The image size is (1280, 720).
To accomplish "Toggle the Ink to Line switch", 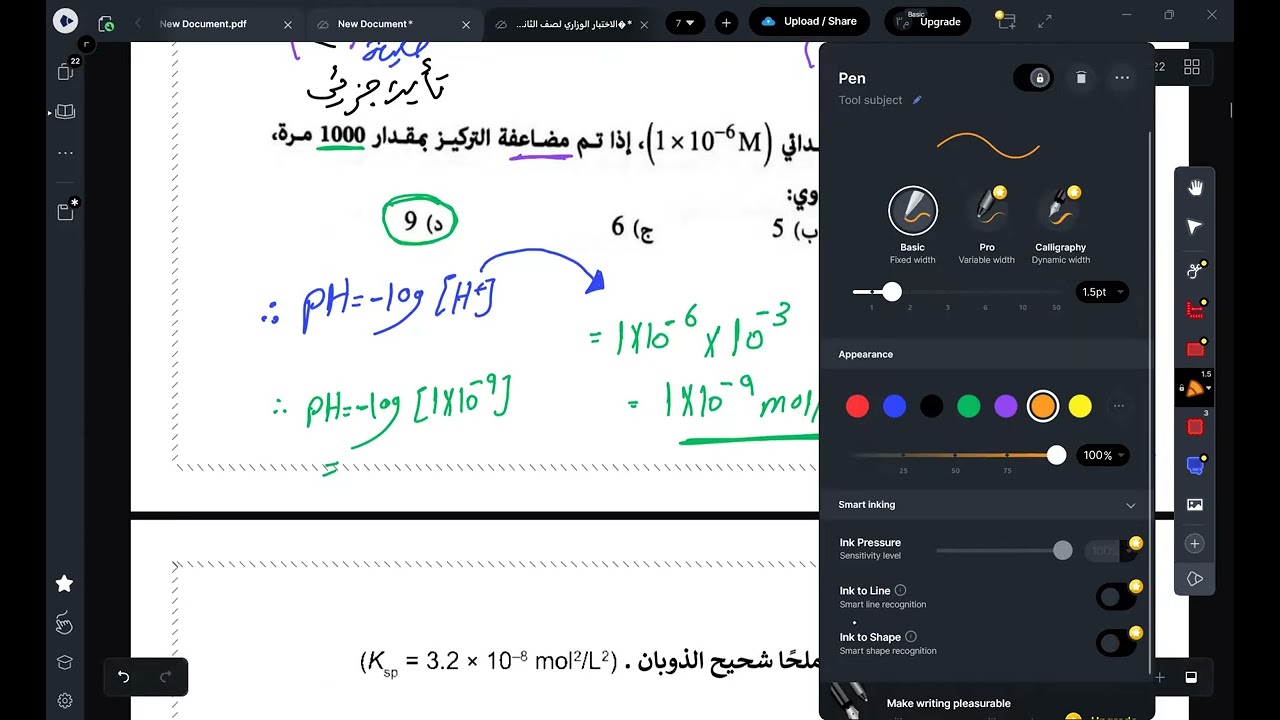I will tap(1115, 597).
